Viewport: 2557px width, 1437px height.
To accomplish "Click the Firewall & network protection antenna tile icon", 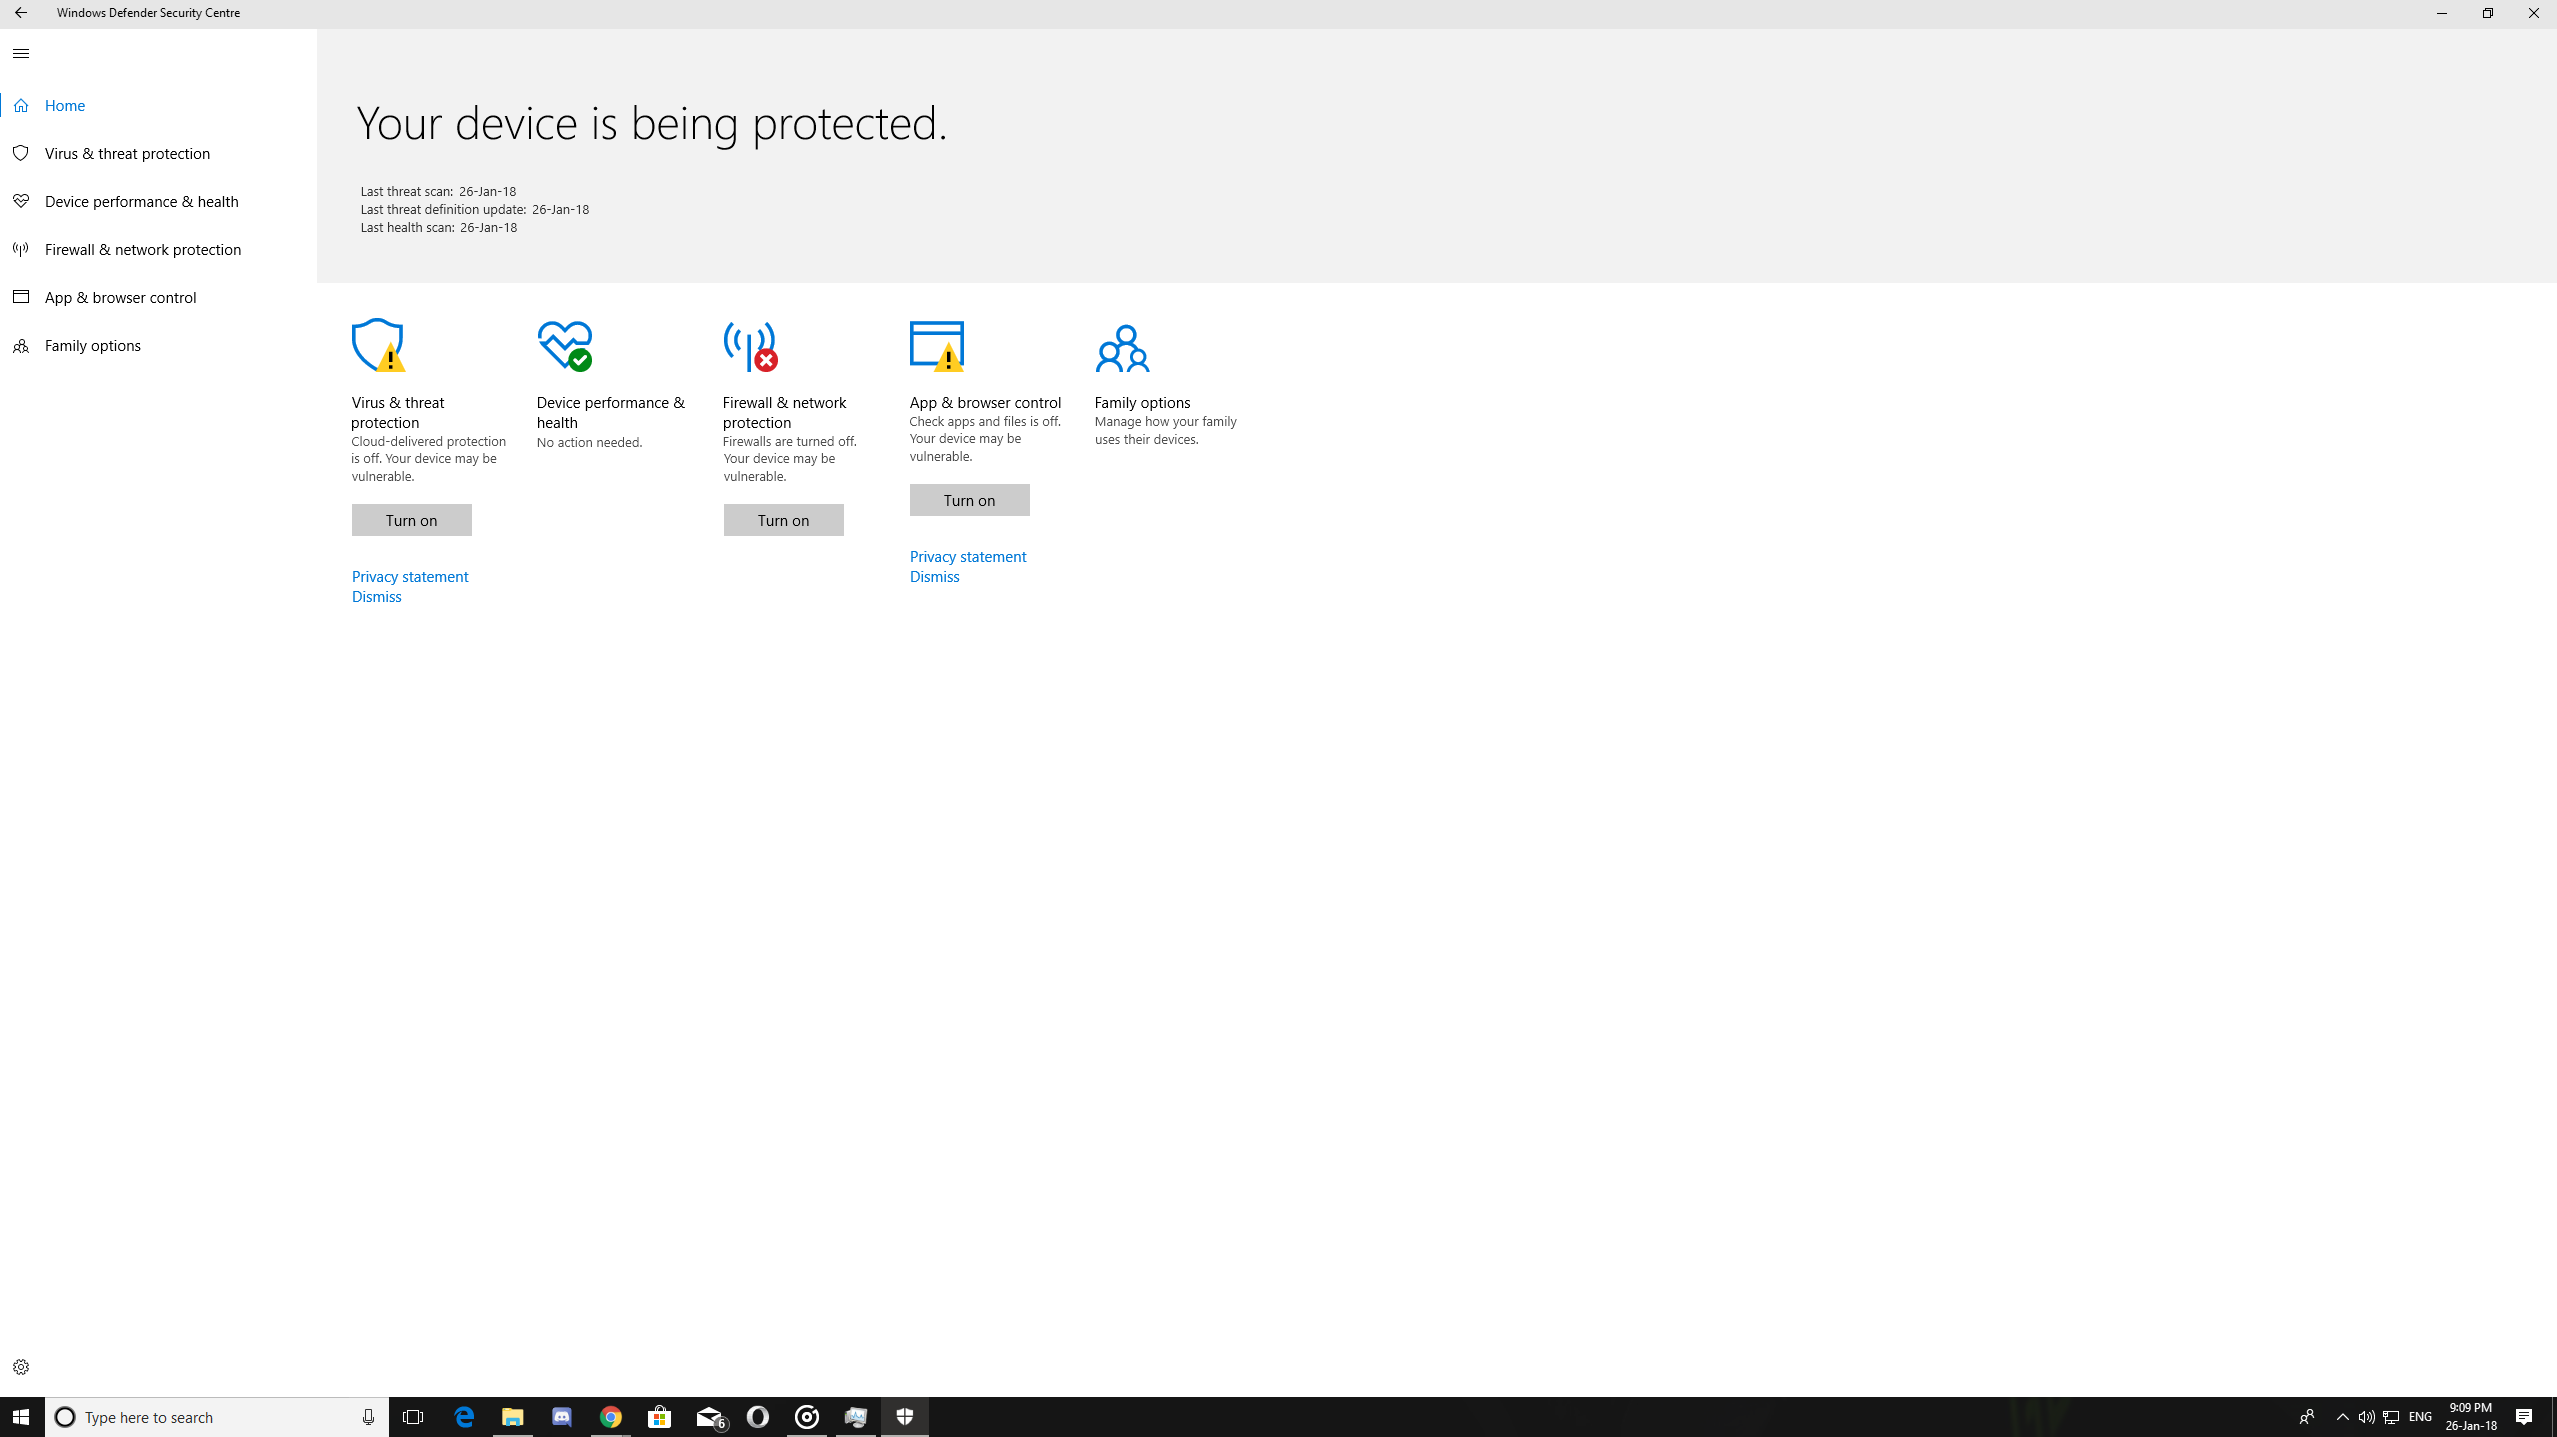I will pos(750,346).
